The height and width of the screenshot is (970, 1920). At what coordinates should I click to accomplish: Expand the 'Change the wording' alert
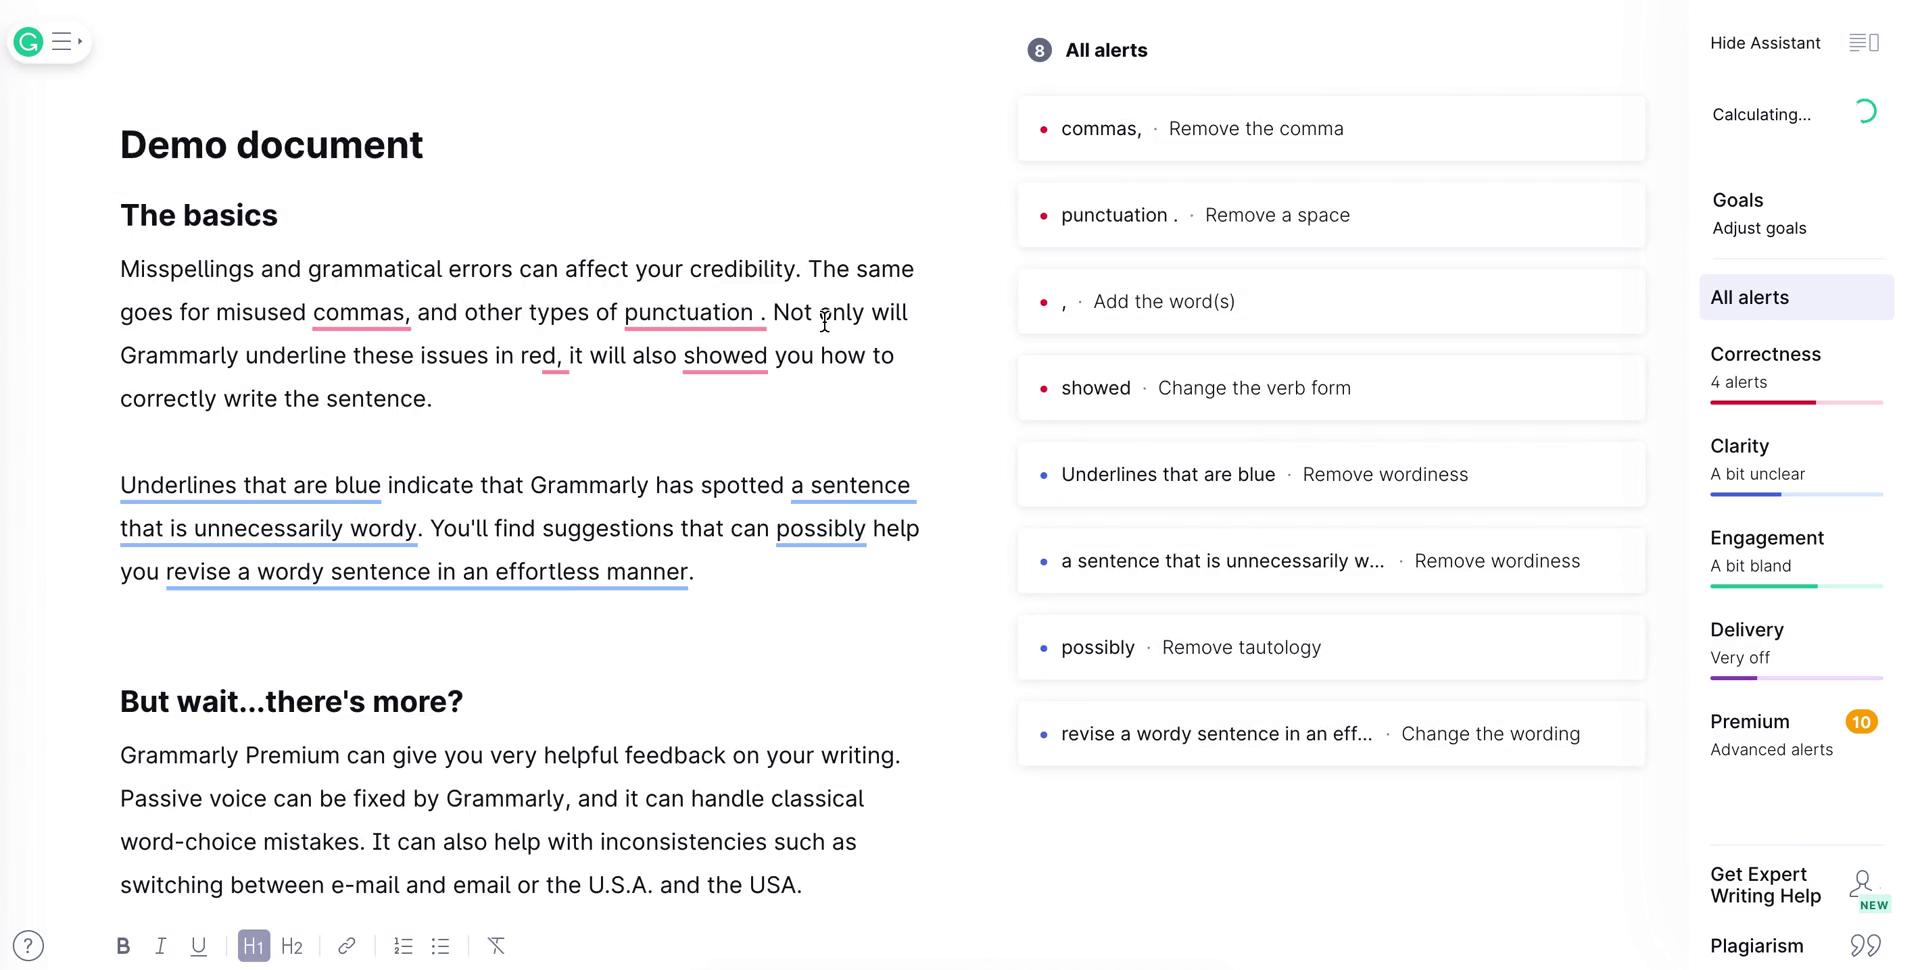(1331, 734)
